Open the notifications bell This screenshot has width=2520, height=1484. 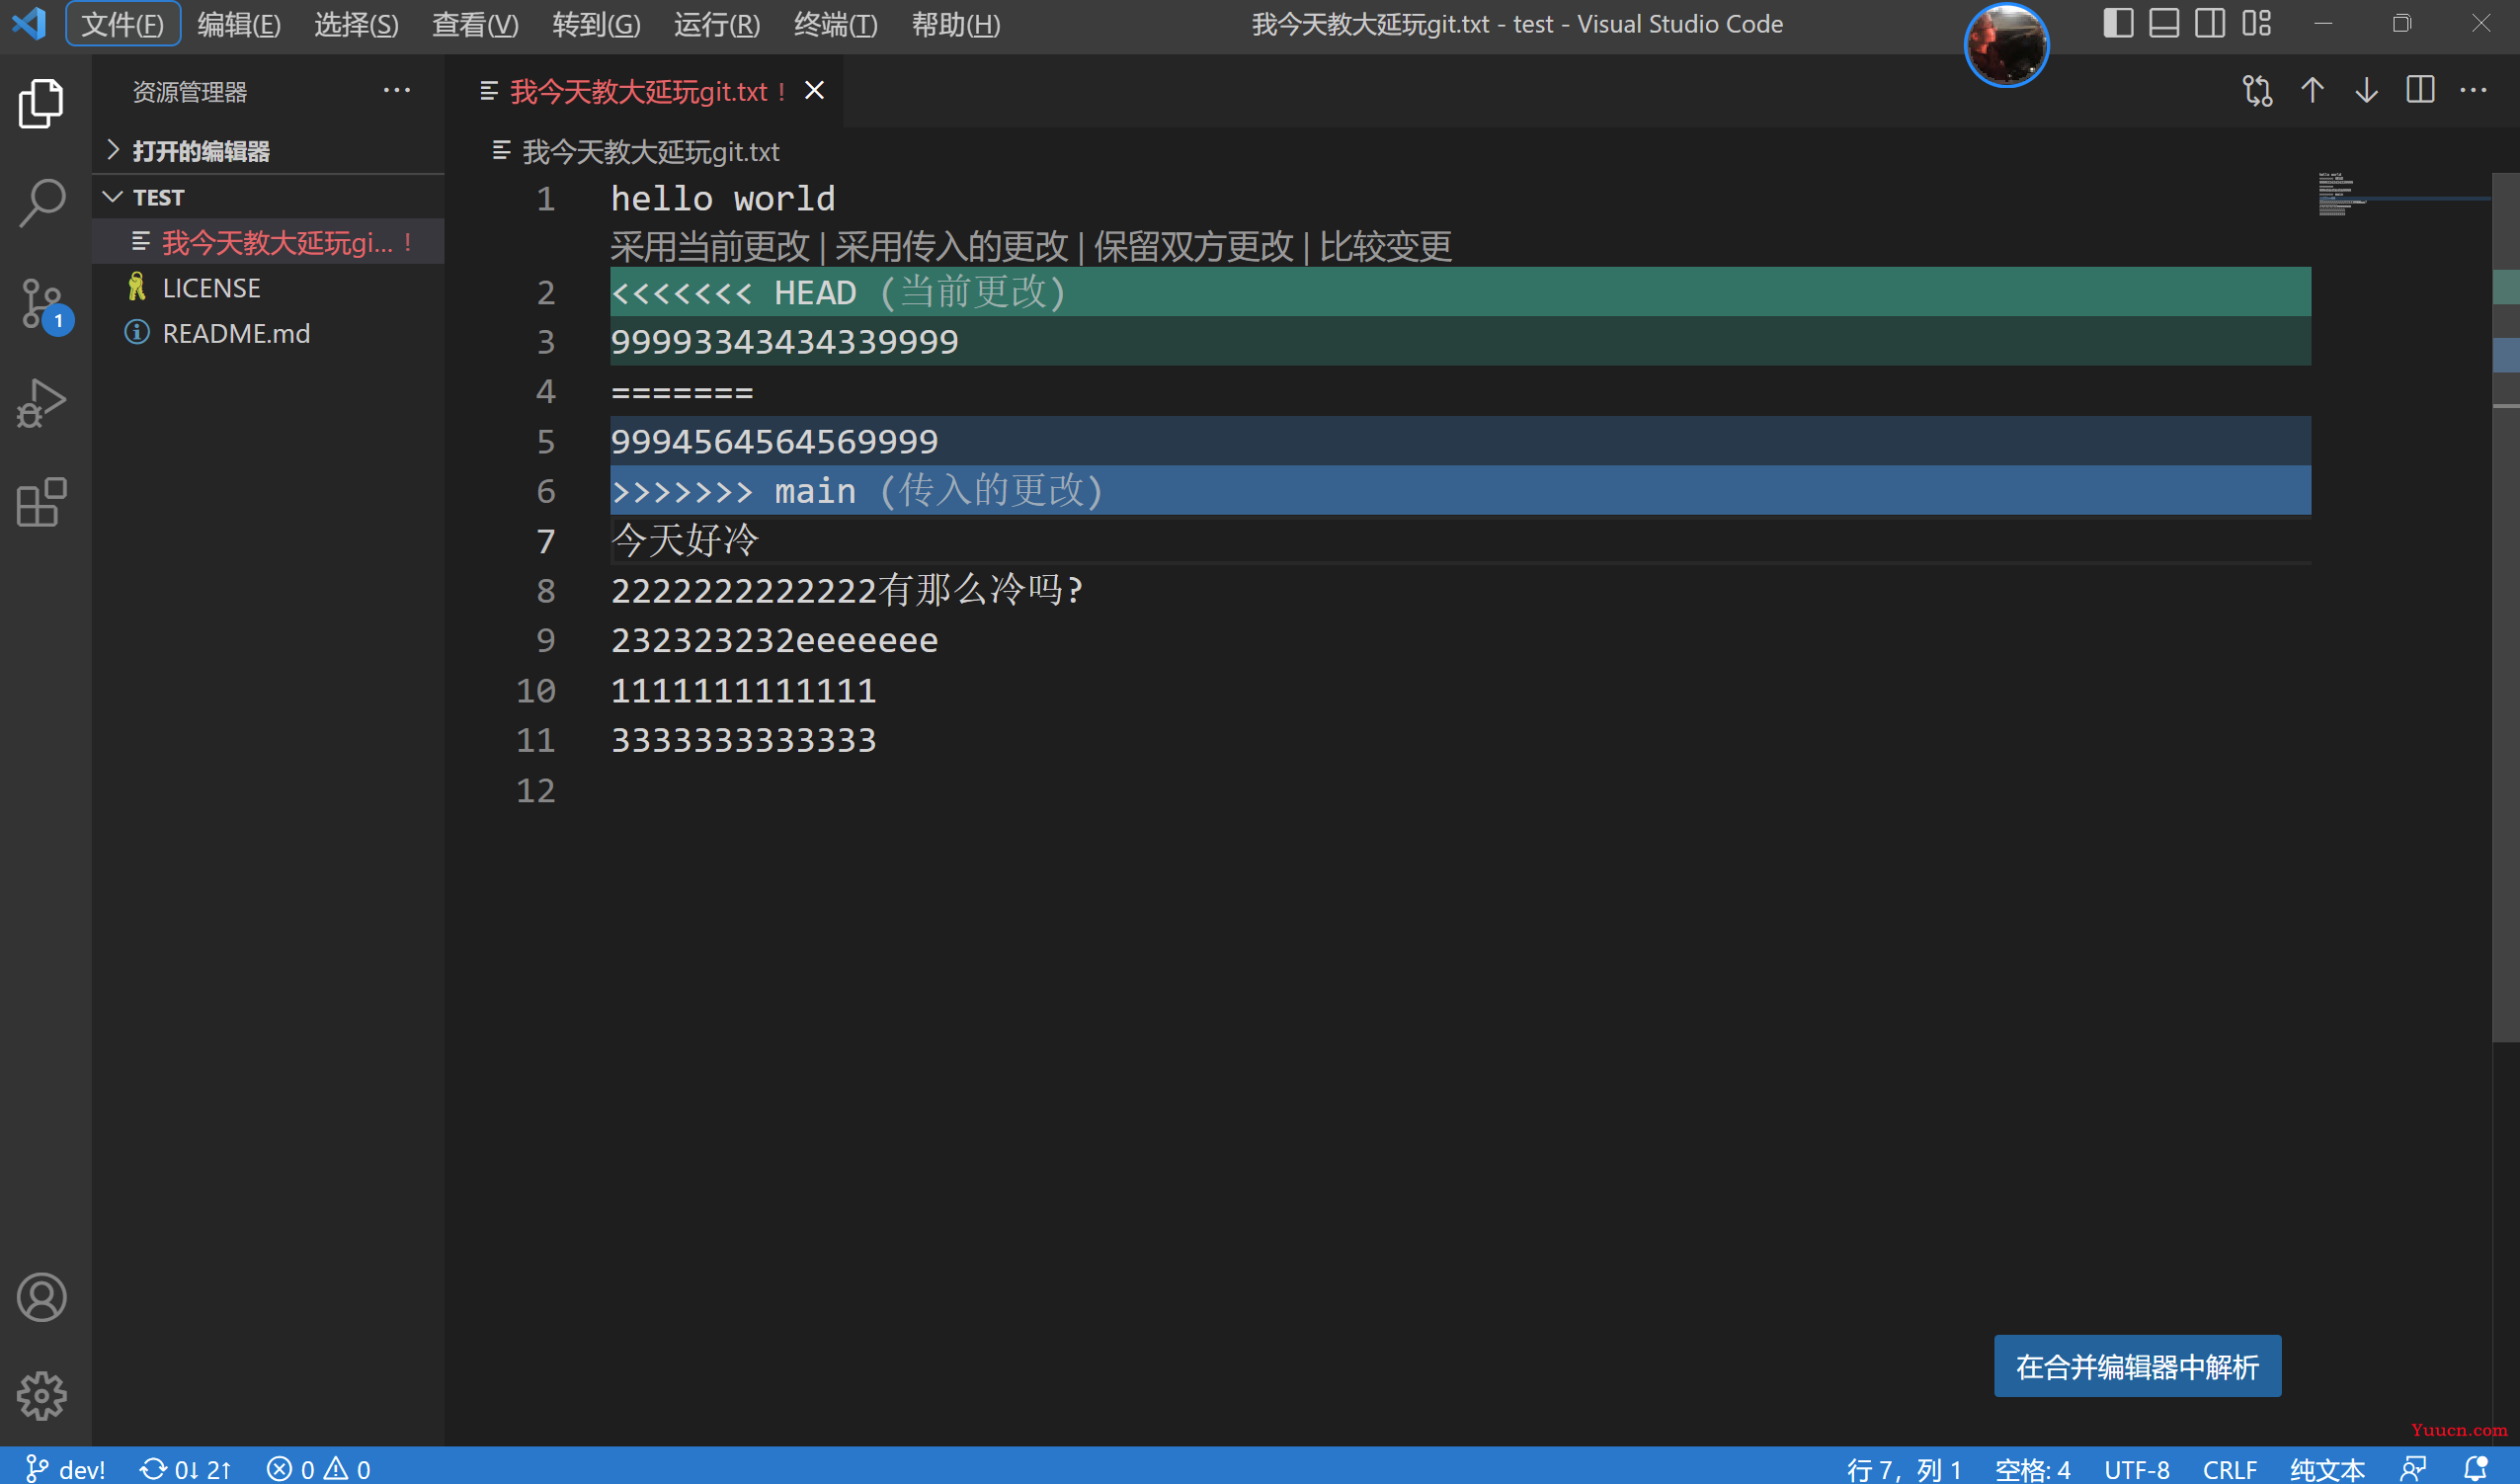pyautogui.click(x=2475, y=1468)
